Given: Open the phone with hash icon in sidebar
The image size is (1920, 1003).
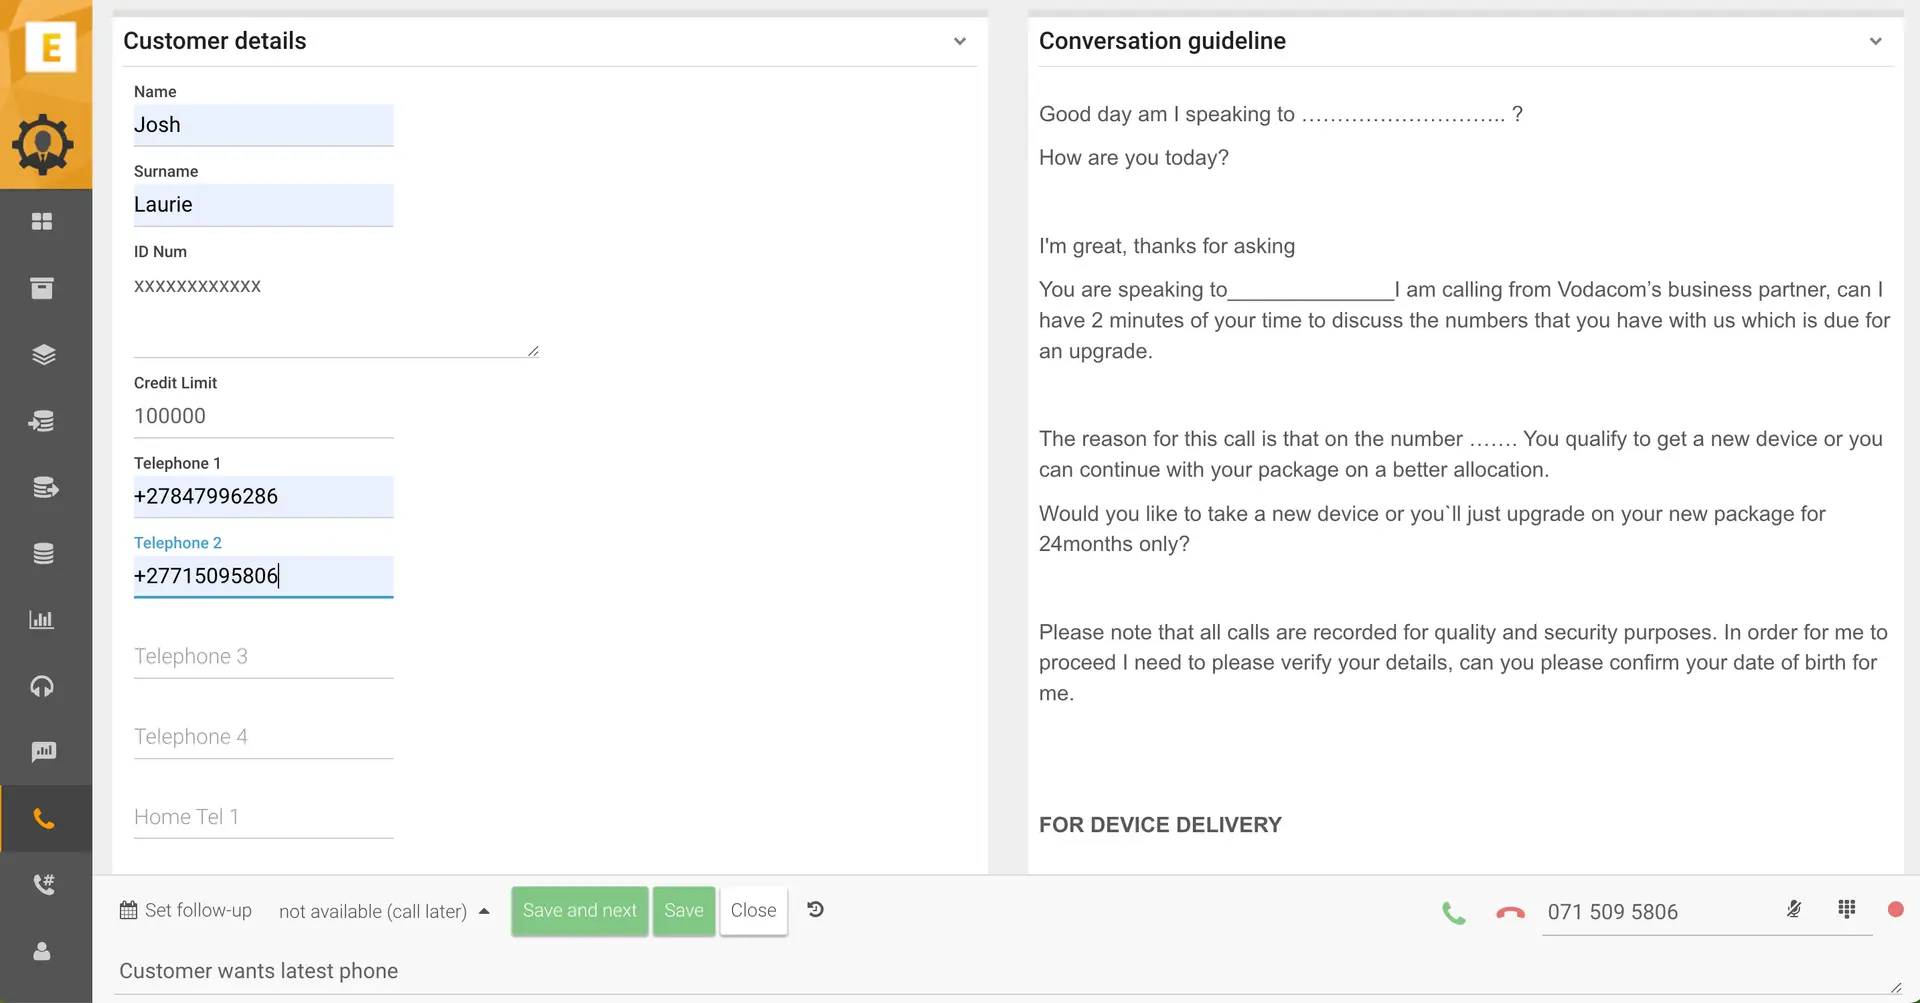Looking at the screenshot, I should tap(43, 884).
